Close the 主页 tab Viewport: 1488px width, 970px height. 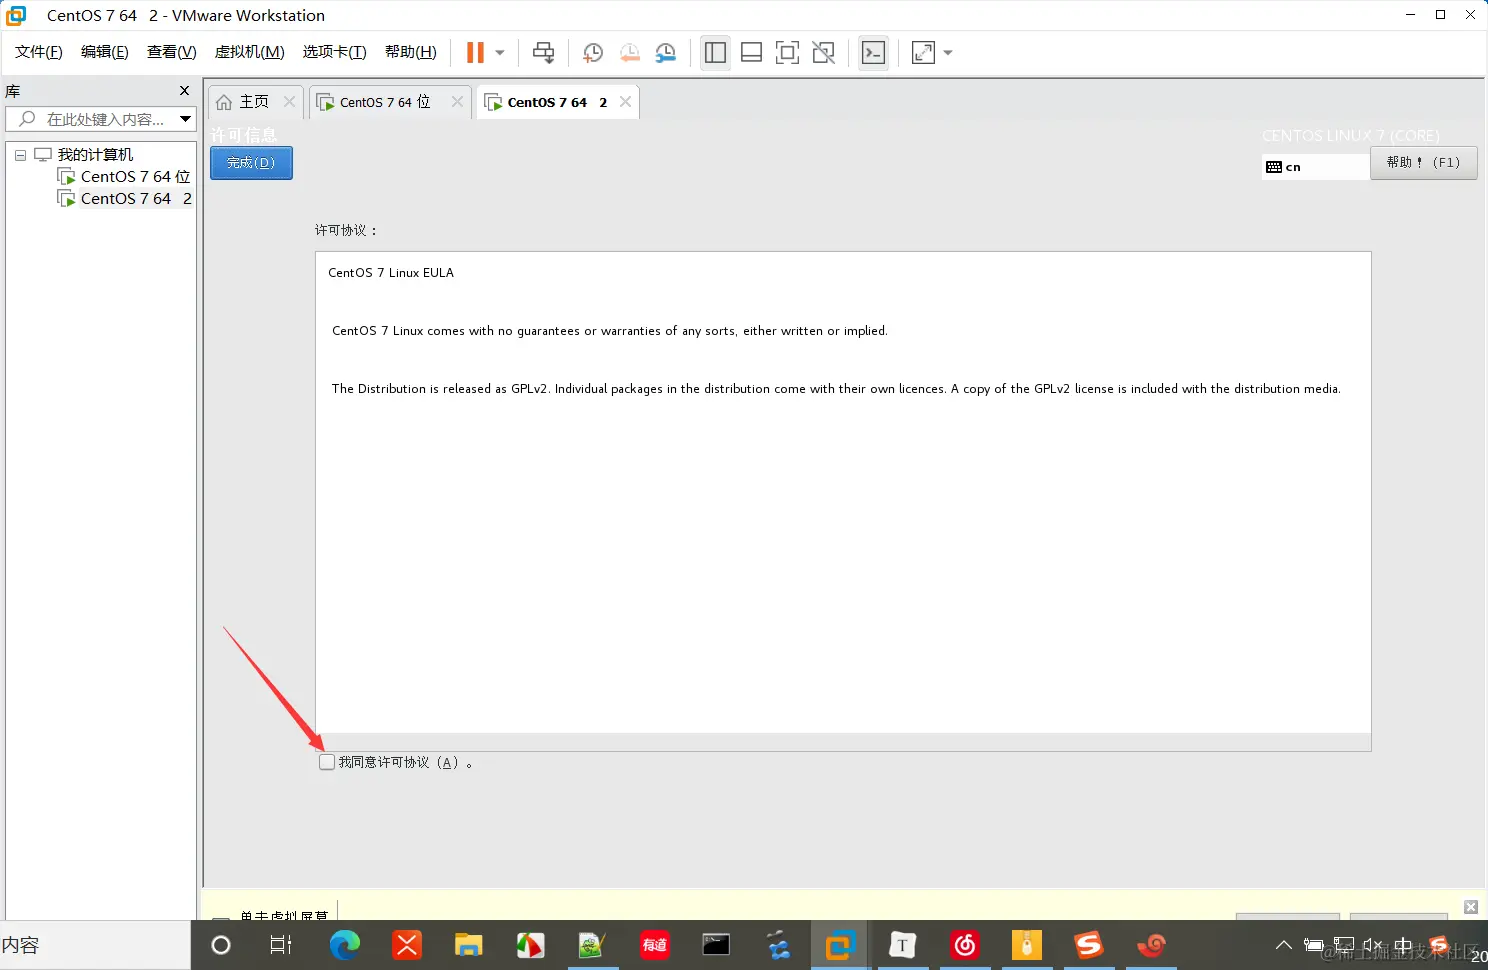[289, 102]
